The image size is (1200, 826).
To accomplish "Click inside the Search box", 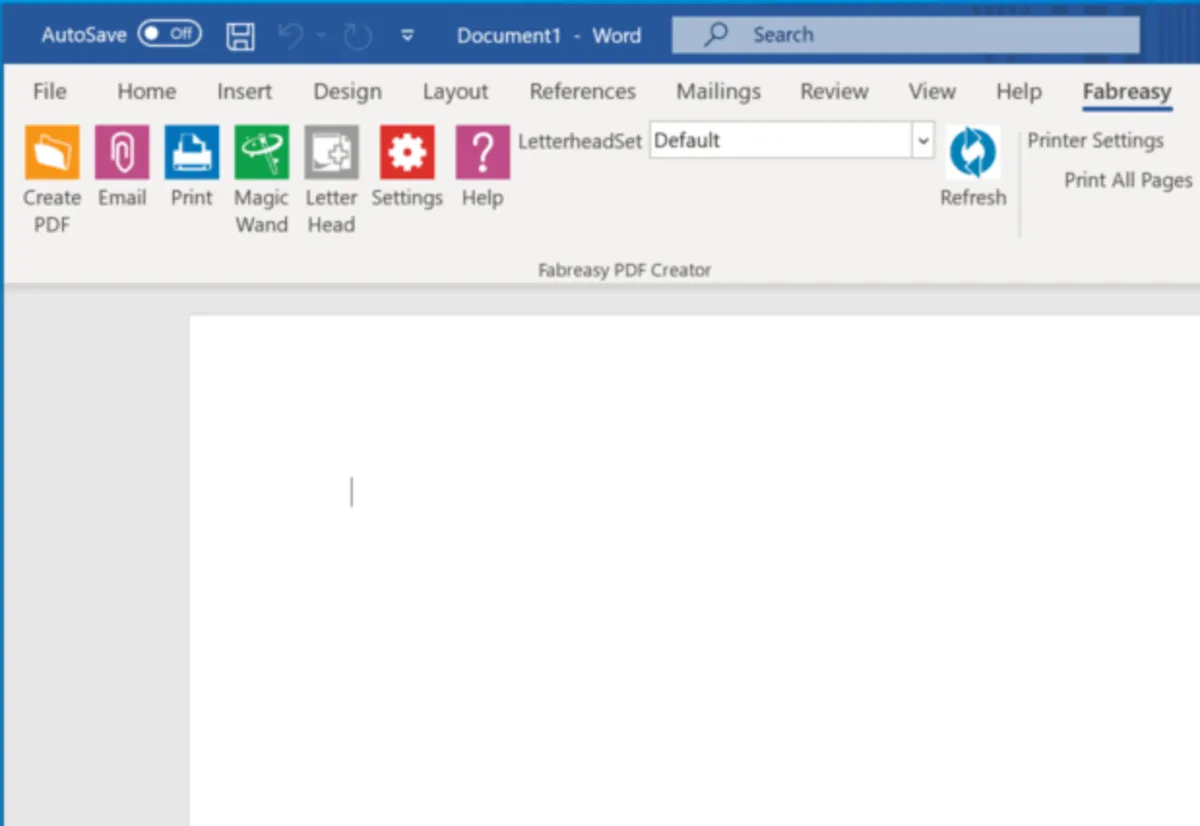I will point(900,34).
